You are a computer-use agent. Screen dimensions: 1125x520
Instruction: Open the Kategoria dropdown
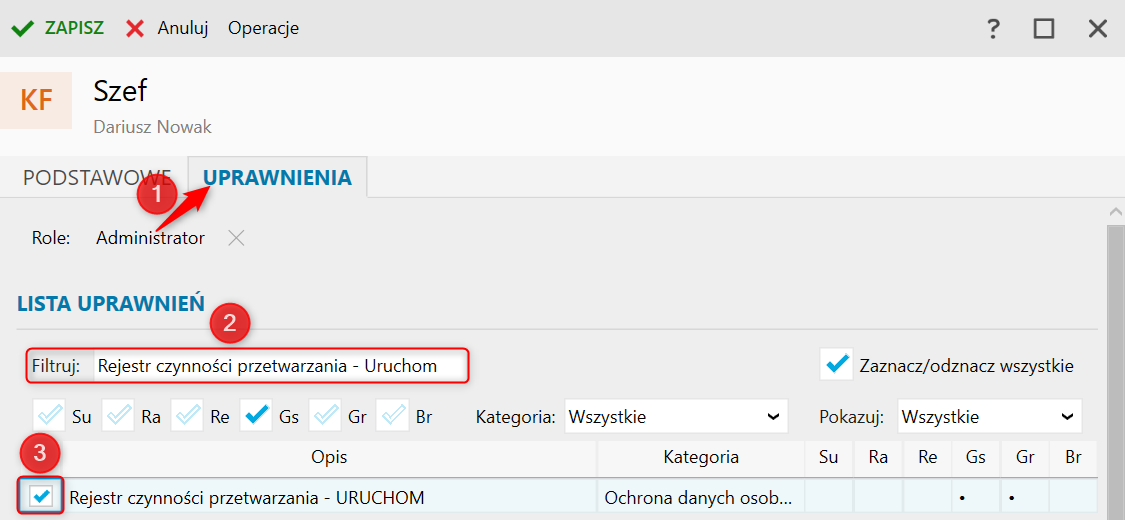(676, 417)
